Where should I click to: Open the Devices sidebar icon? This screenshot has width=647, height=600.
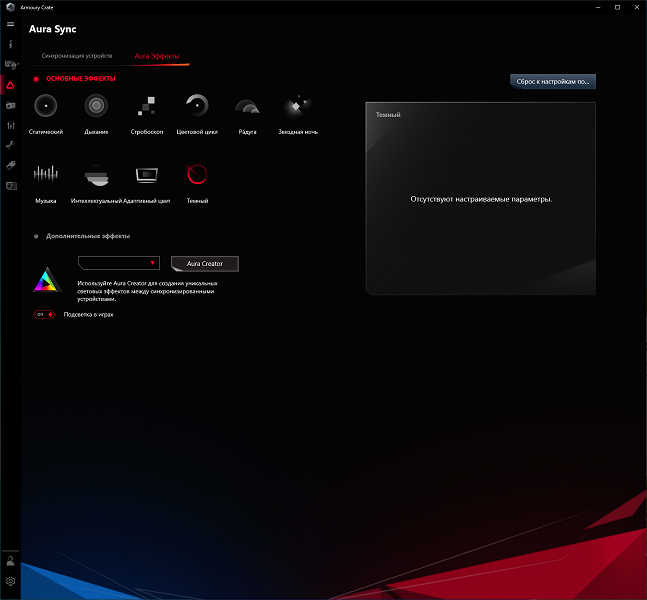click(10, 64)
